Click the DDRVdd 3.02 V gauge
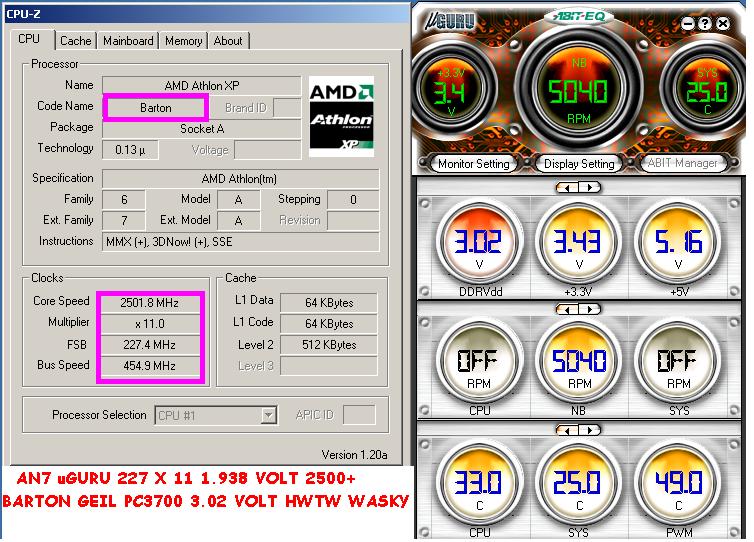Screen dimensions: 754x542 (x=479, y=243)
